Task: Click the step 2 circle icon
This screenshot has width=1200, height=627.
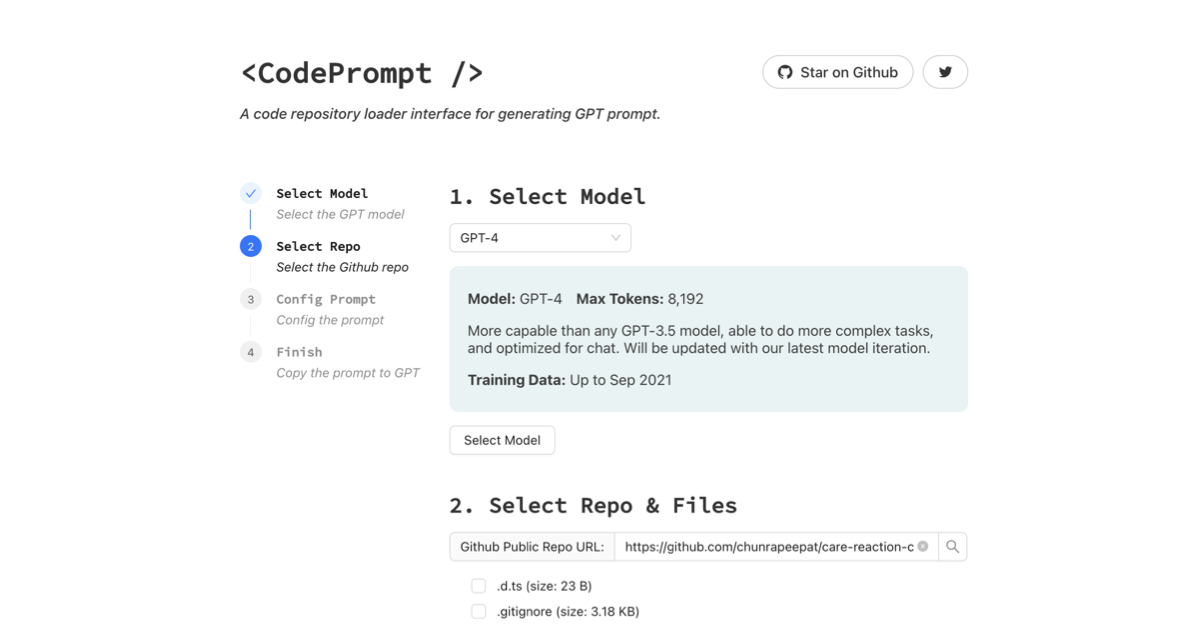Action: pyautogui.click(x=251, y=247)
